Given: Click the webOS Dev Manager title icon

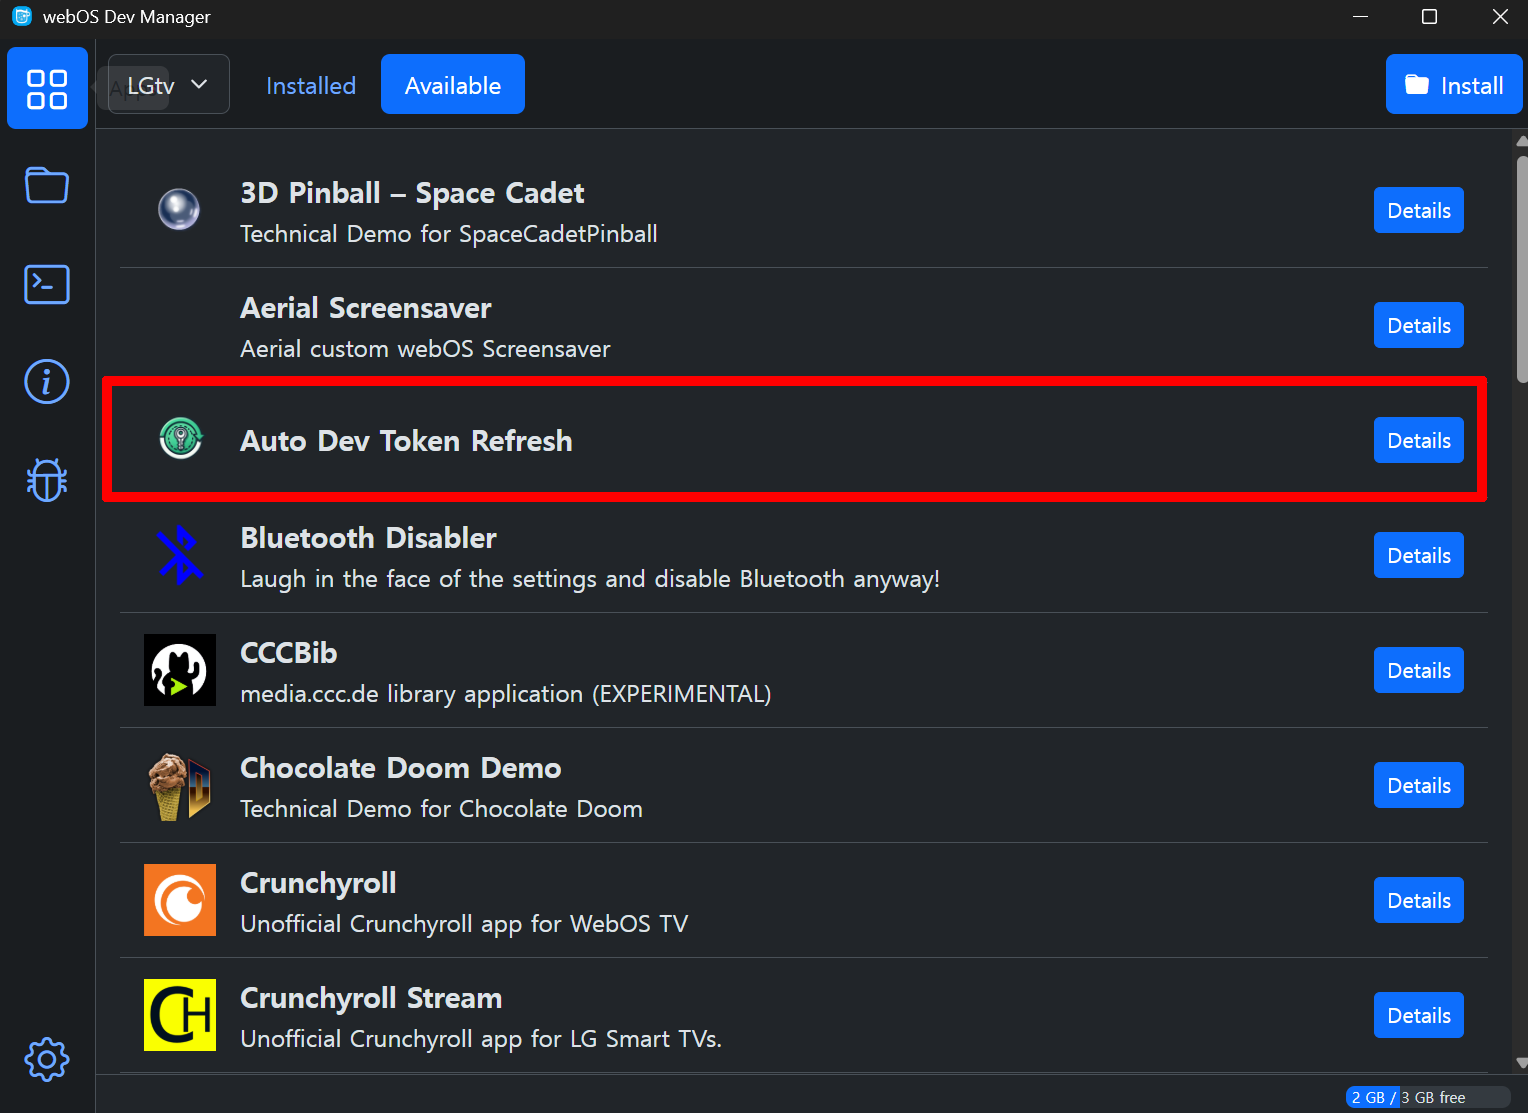Looking at the screenshot, I should [x=21, y=16].
